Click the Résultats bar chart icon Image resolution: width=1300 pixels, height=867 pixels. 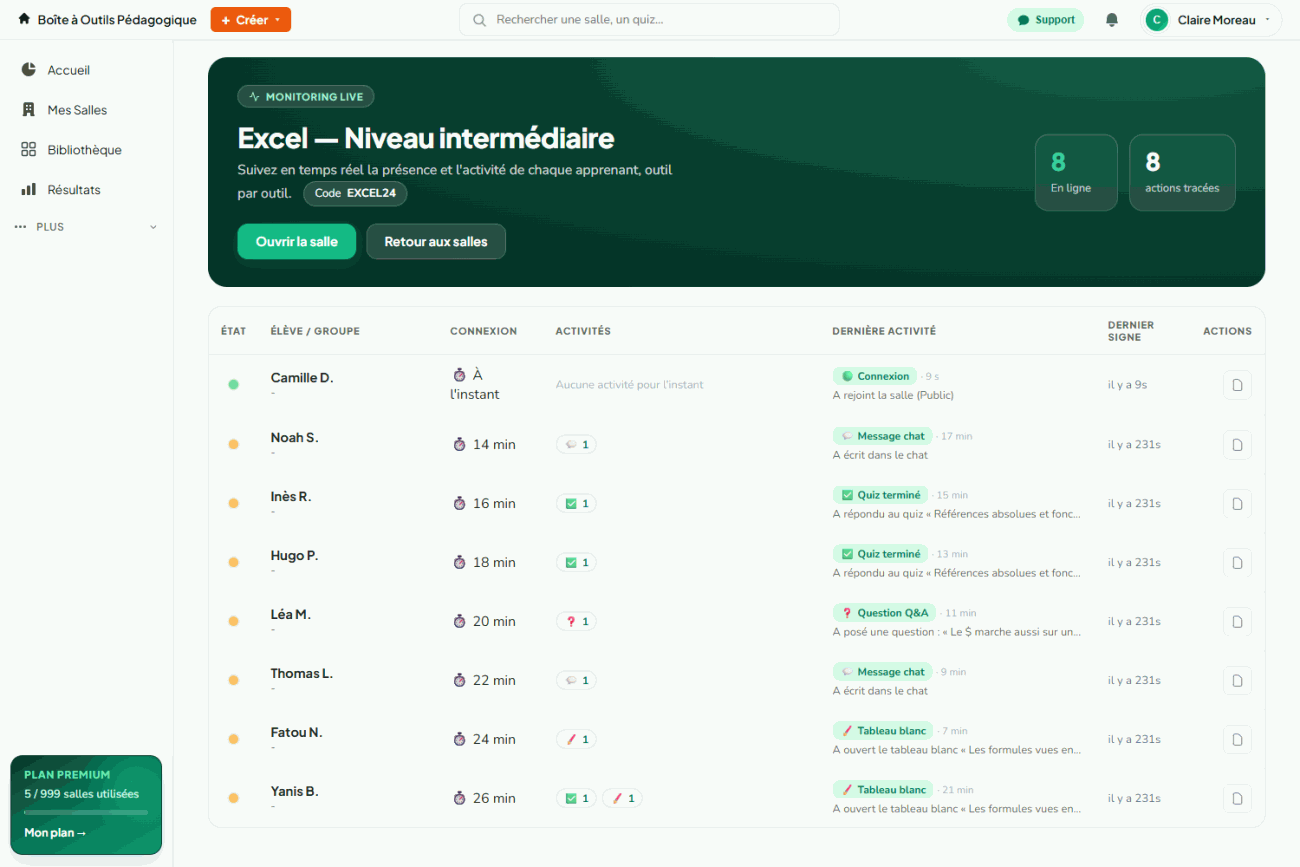28,190
